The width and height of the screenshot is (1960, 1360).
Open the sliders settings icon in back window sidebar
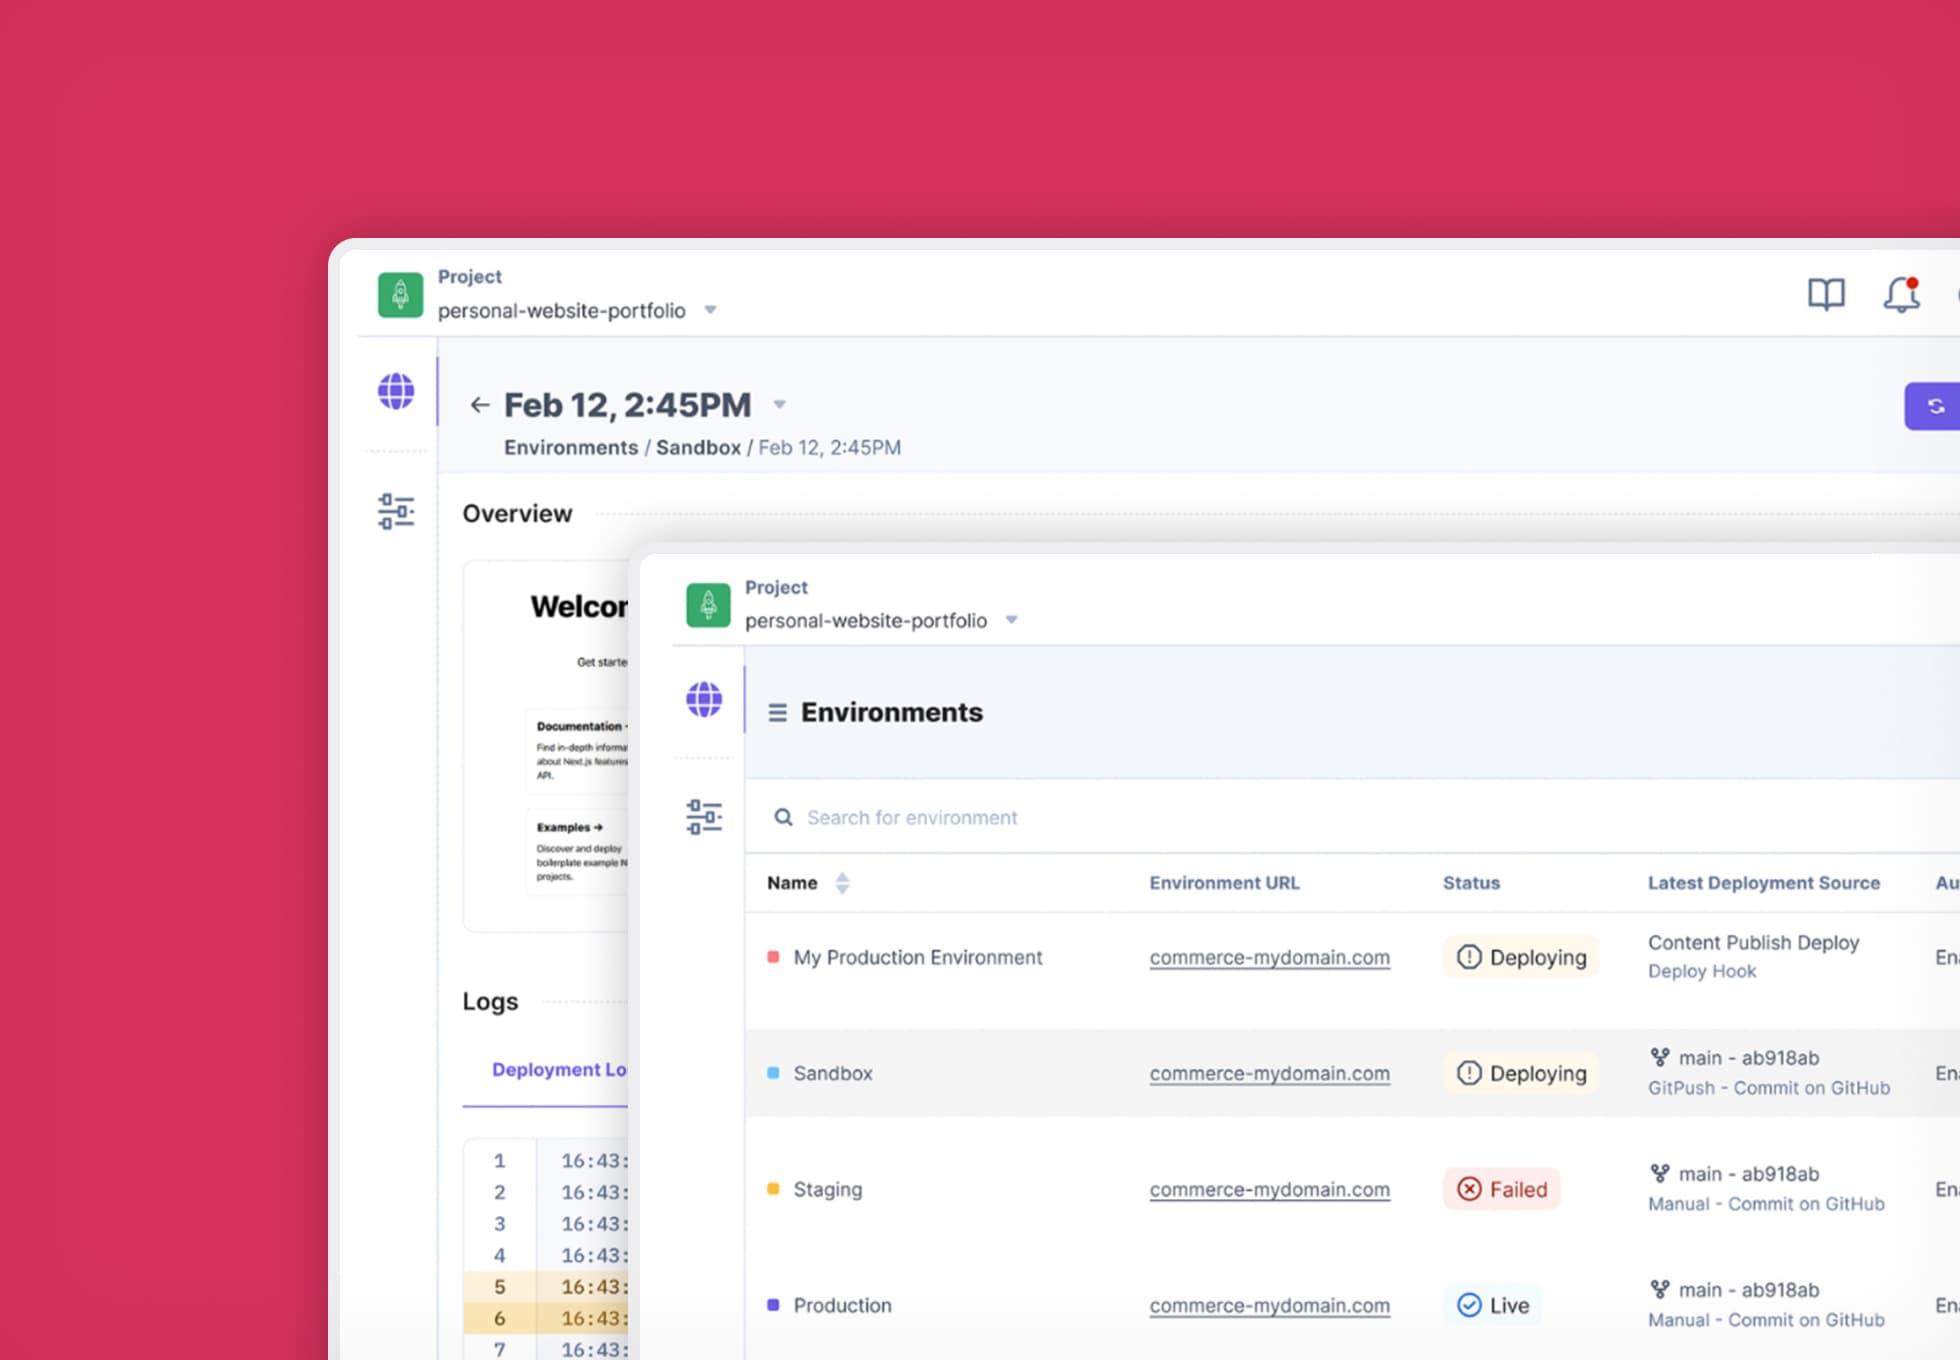pos(396,511)
